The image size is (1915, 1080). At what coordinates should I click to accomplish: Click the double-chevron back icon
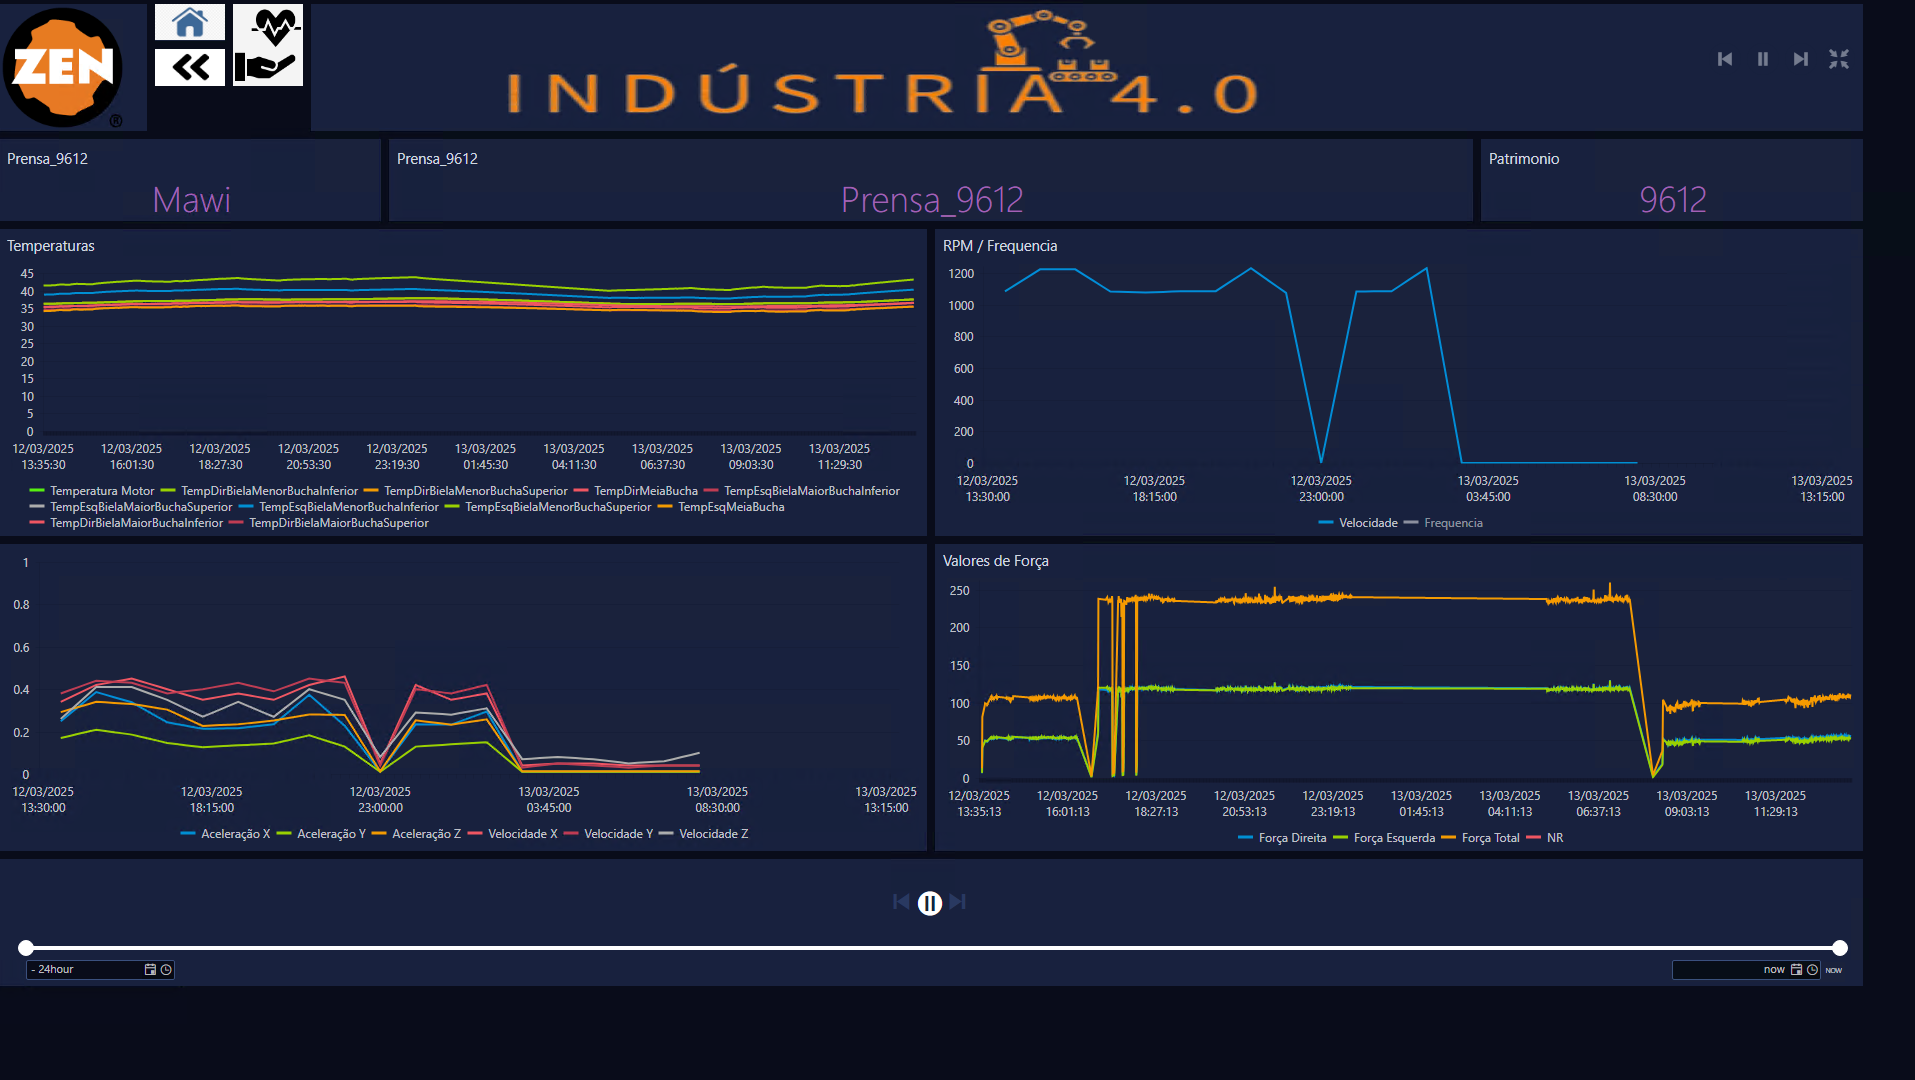click(x=190, y=67)
